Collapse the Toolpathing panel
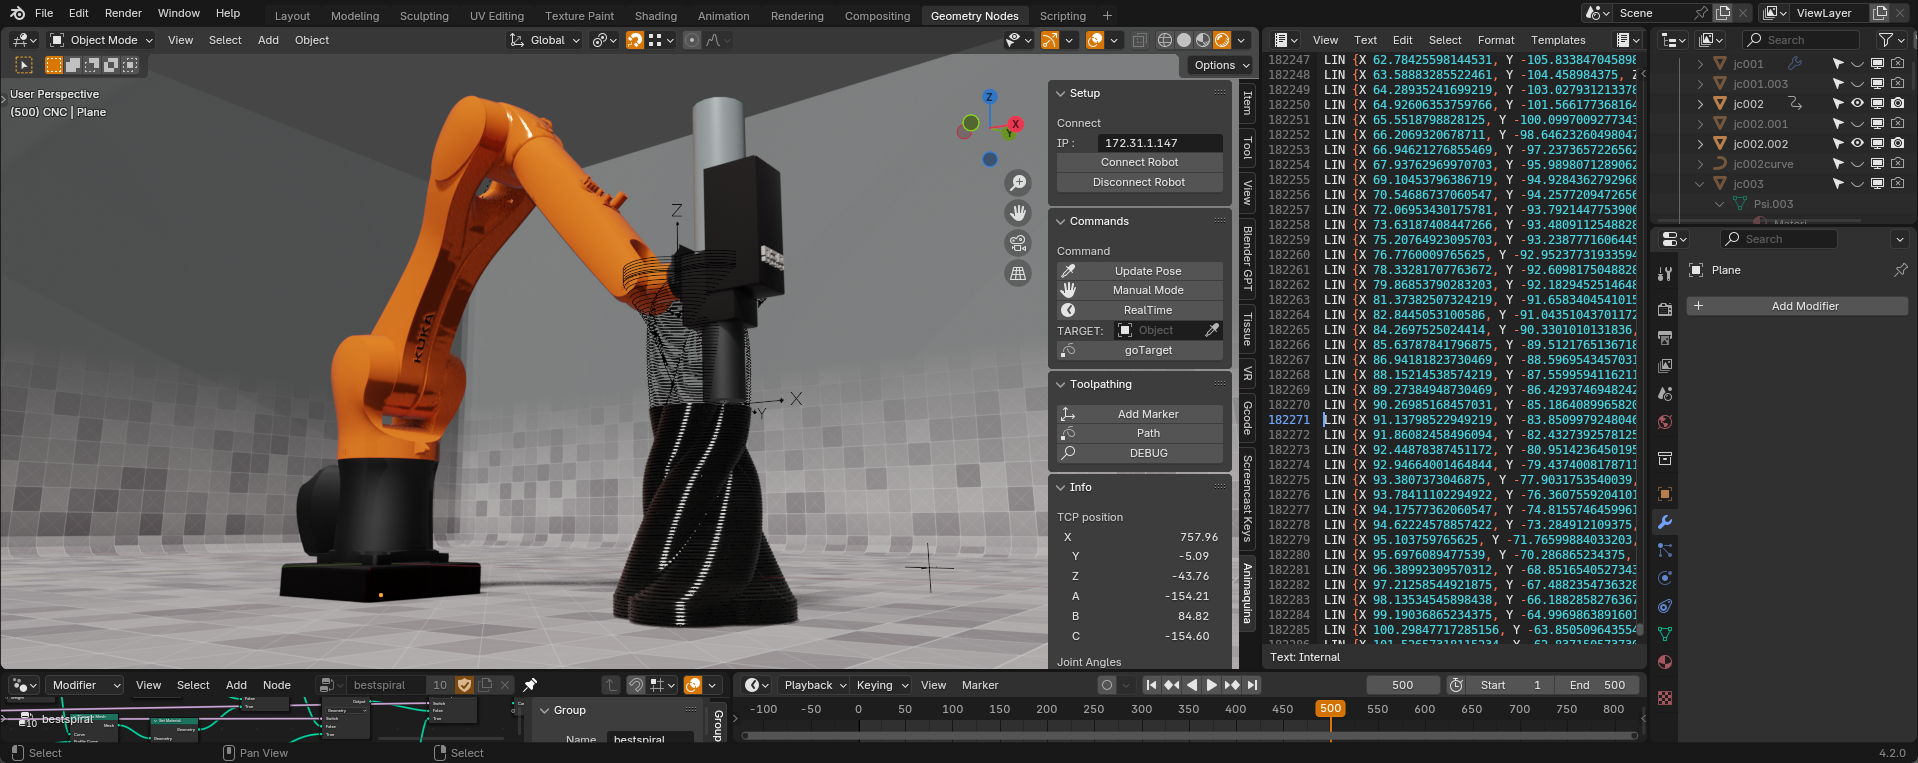The width and height of the screenshot is (1918, 763). coord(1061,384)
